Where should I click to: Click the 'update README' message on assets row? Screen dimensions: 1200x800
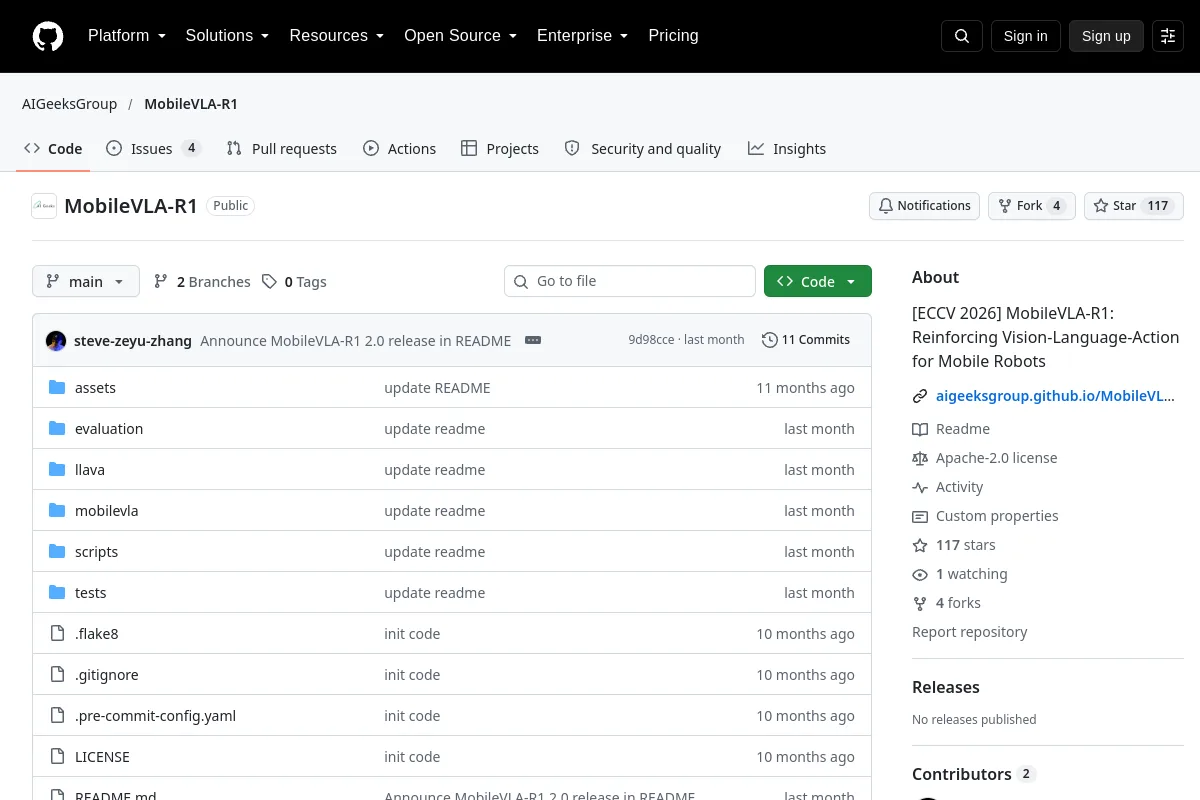pos(437,388)
